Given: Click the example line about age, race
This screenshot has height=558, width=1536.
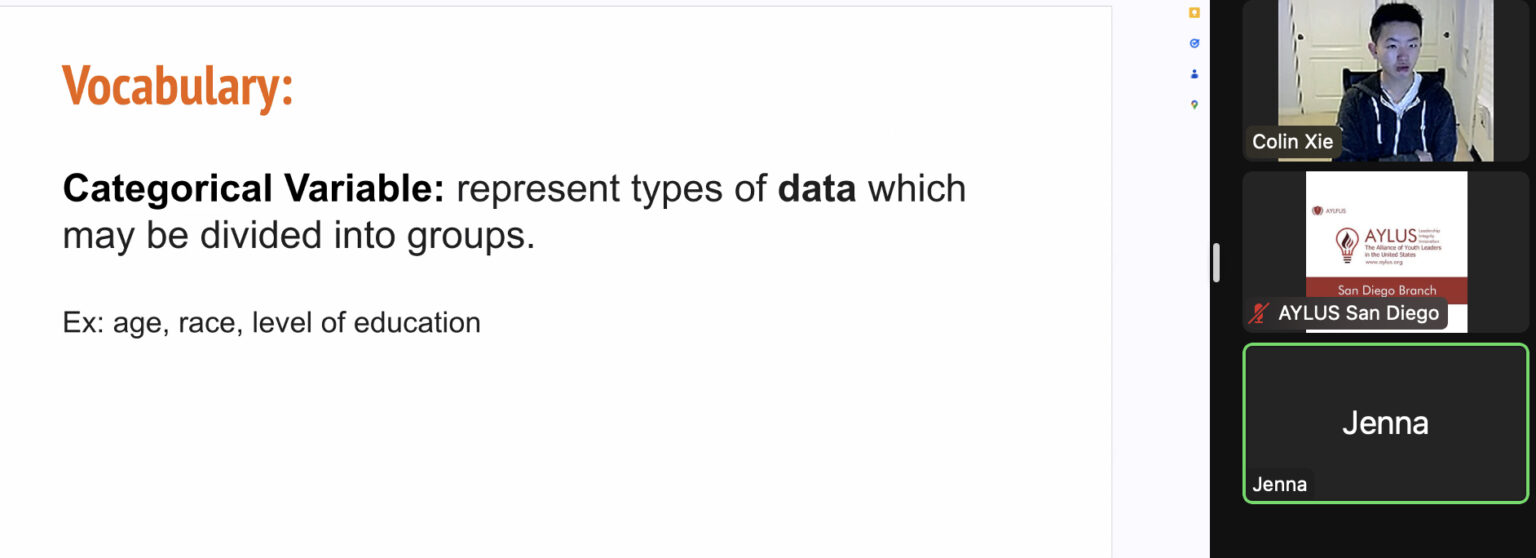Looking at the screenshot, I should pyautogui.click(x=271, y=323).
